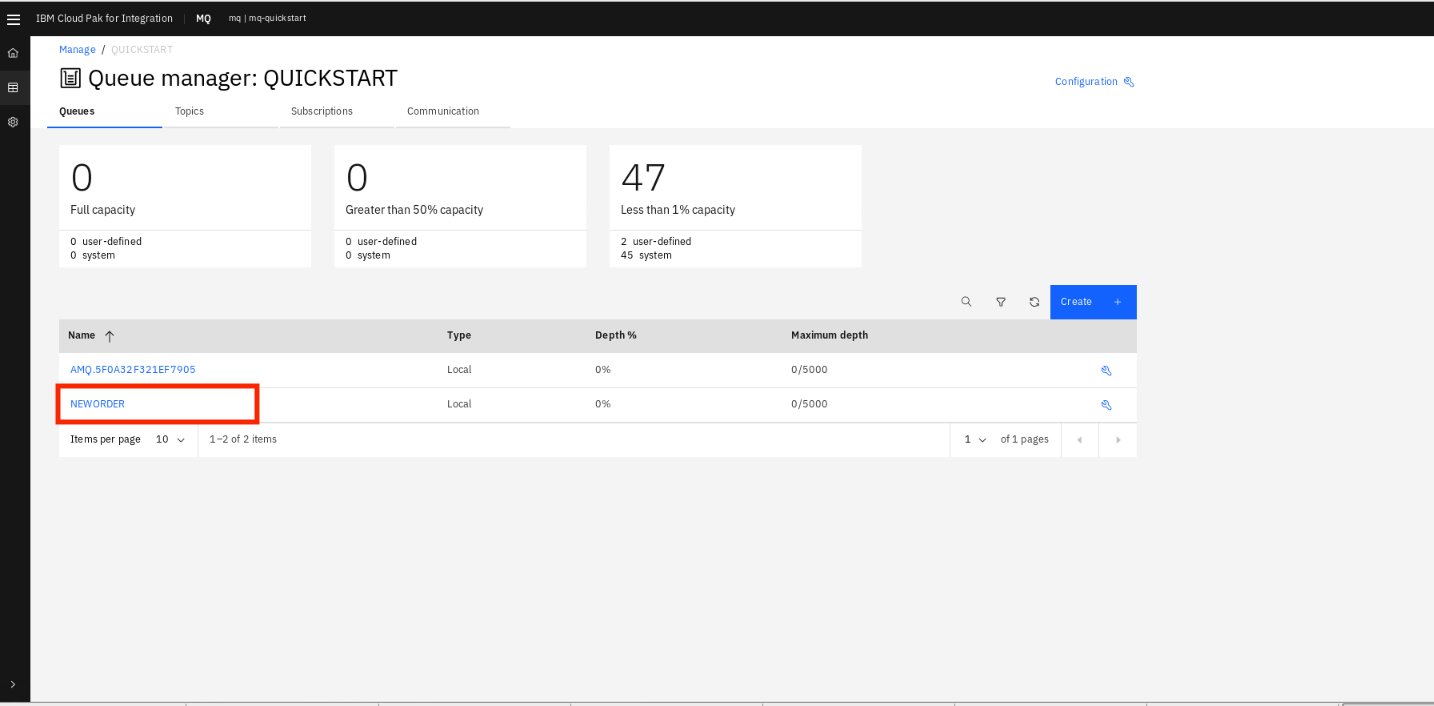Open the hamburger navigation menu

(x=14, y=18)
